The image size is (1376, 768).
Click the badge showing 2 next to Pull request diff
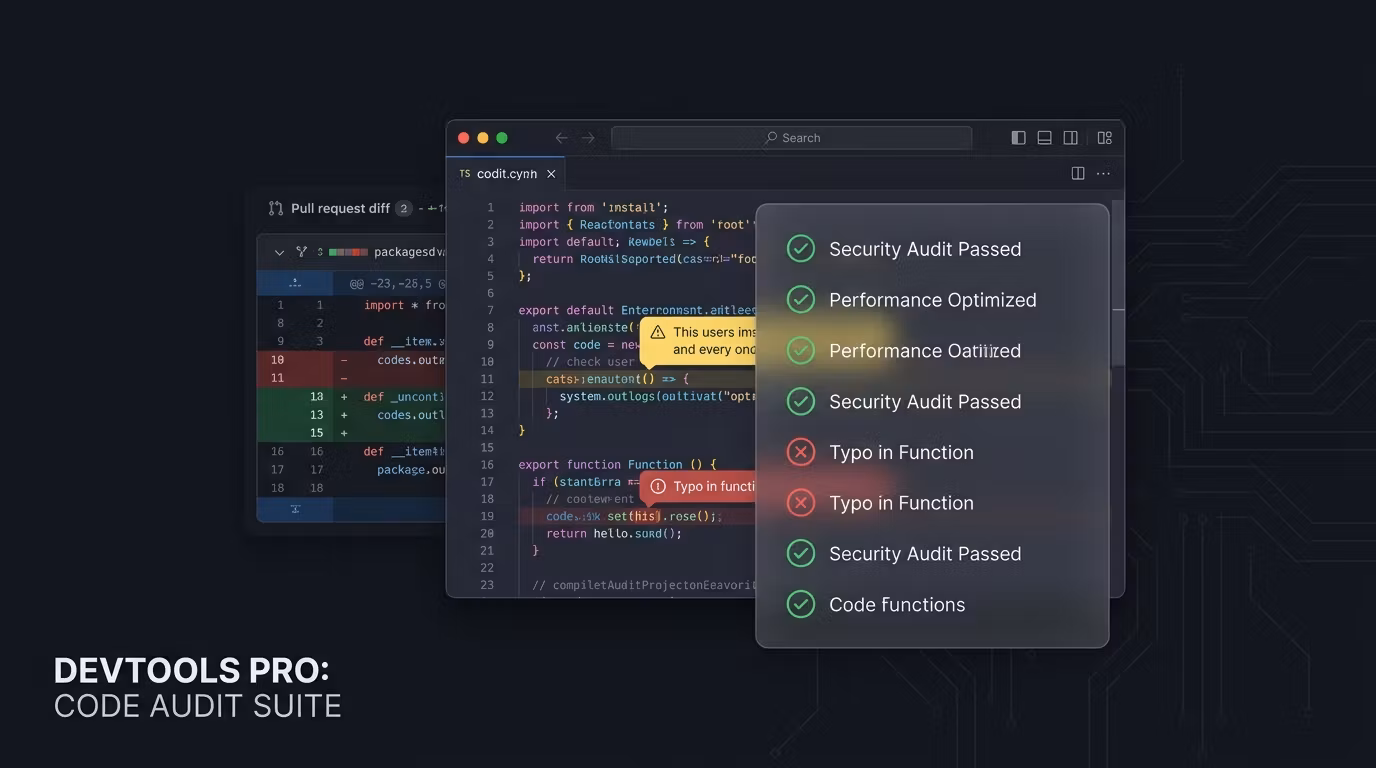click(x=404, y=208)
